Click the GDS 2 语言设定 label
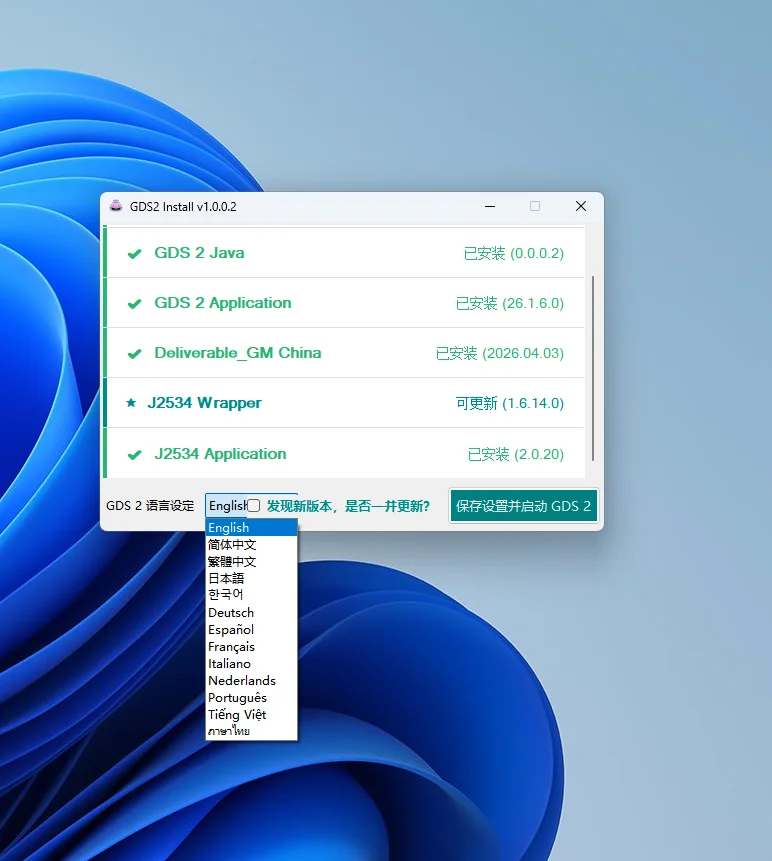Screen dimensions: 772x861 (150, 506)
